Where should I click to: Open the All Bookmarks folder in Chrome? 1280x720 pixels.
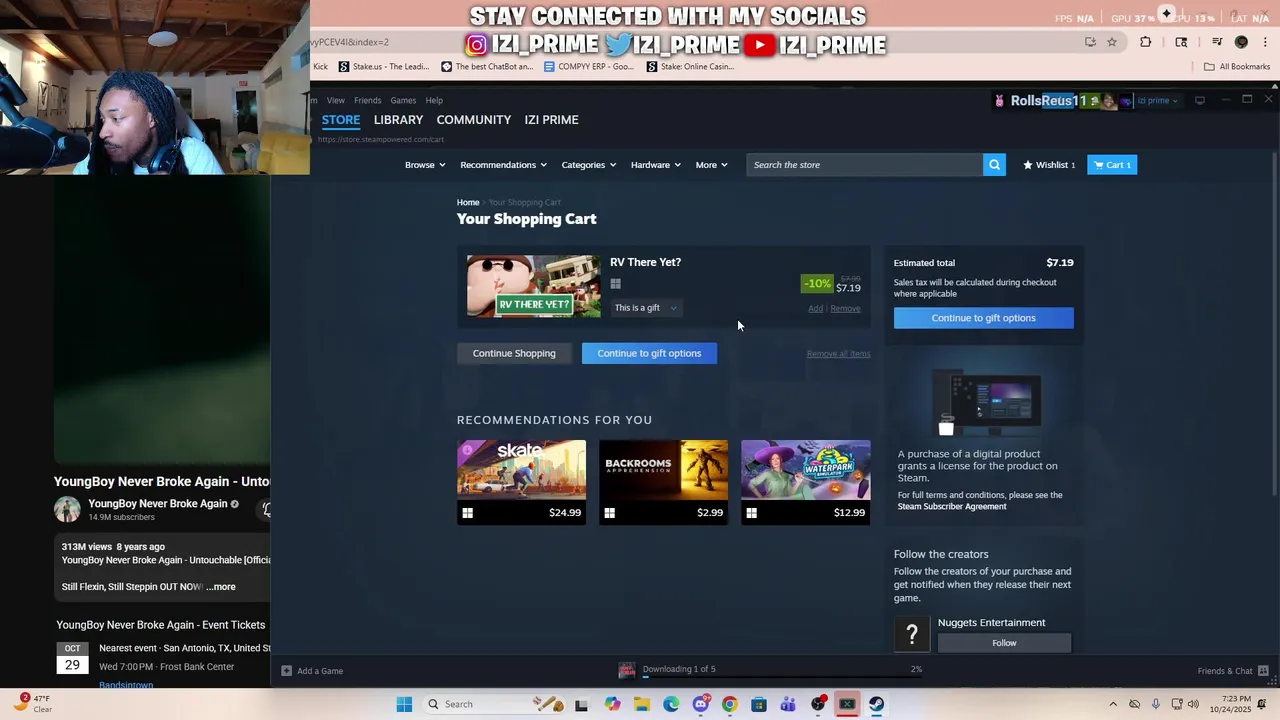pos(1237,67)
